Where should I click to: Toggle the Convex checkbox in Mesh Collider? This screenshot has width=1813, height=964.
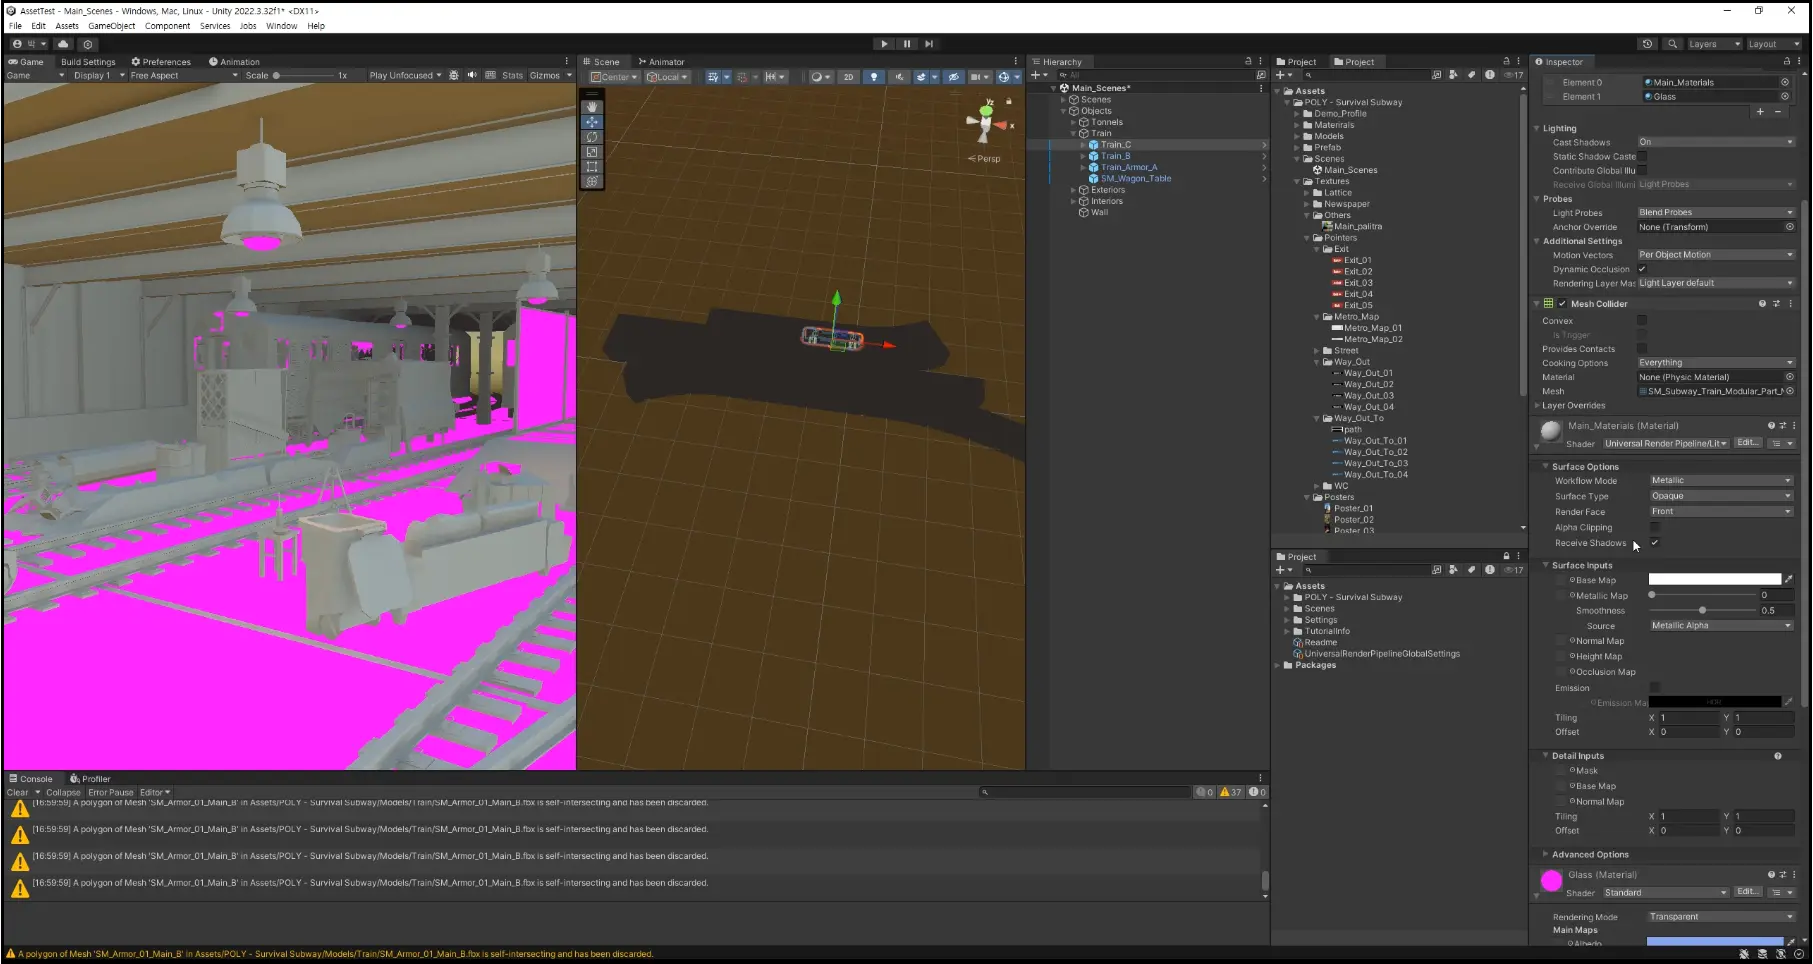click(1642, 320)
